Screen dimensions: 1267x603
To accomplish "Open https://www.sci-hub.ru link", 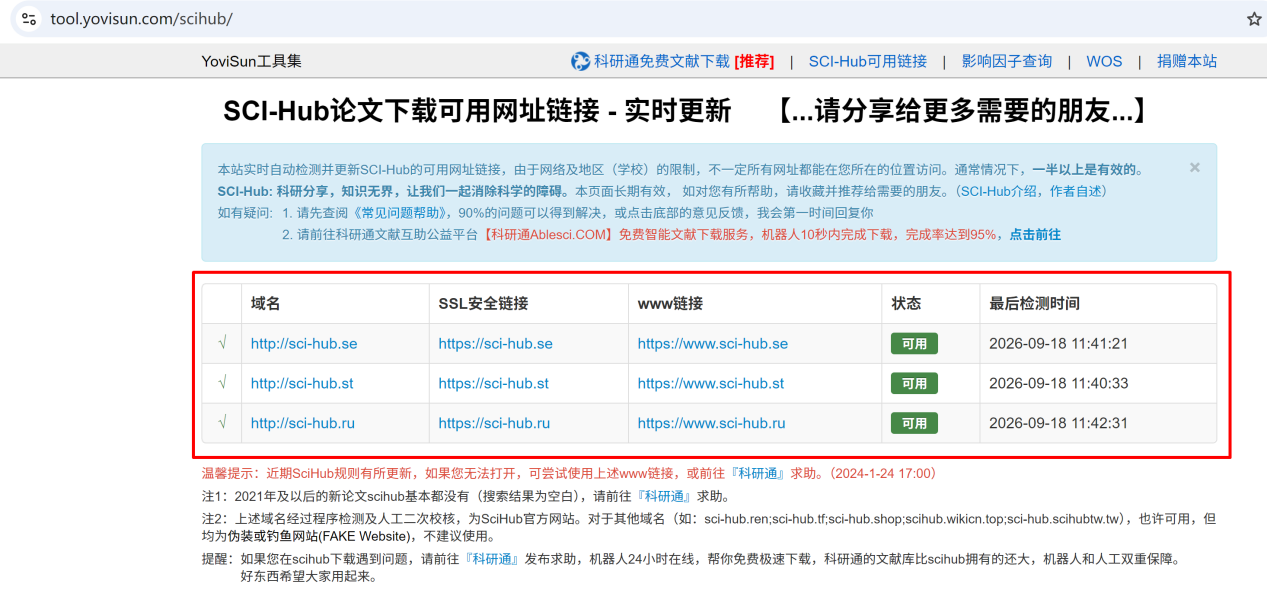I will 711,423.
